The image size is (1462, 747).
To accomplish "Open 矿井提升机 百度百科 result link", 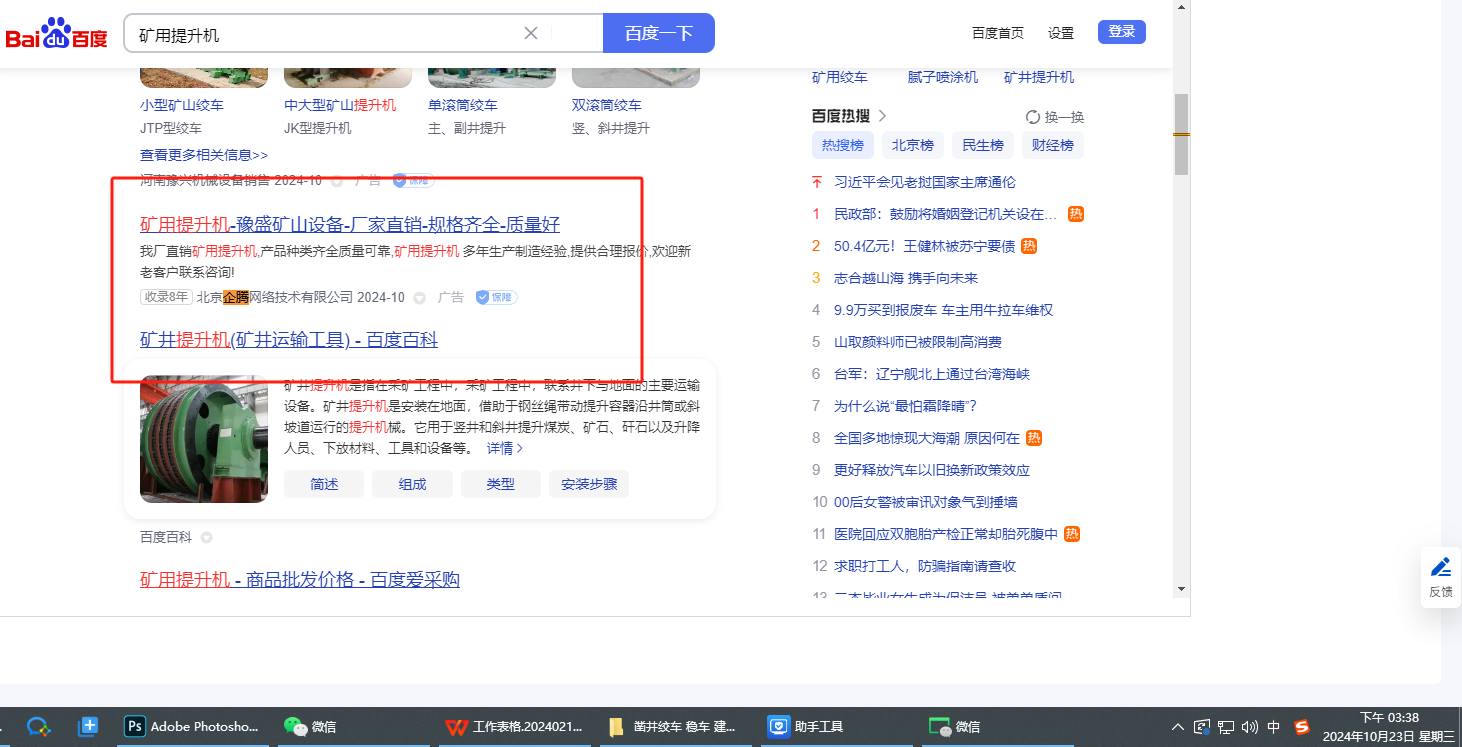I will (x=288, y=340).
